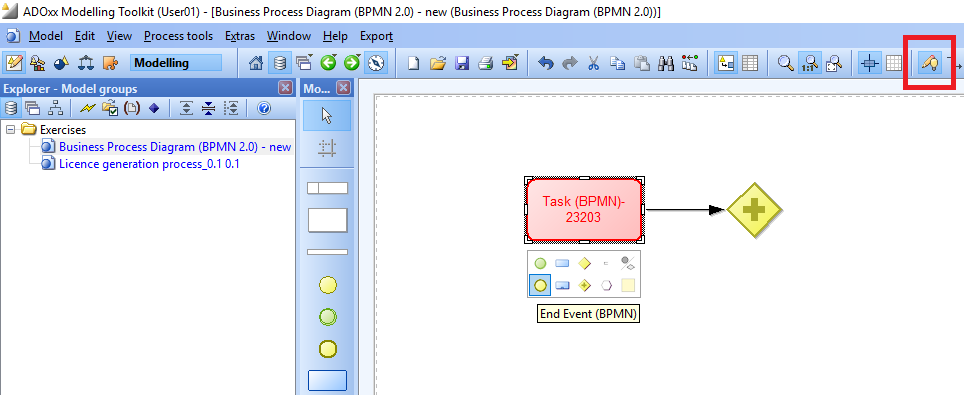Click expand all icon in Explorer toolbar
Screen dimensions: 964x395
click(186, 108)
